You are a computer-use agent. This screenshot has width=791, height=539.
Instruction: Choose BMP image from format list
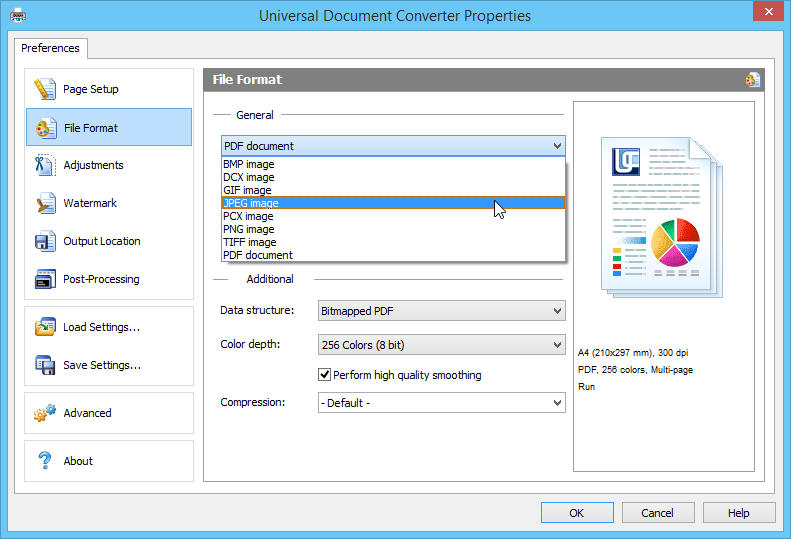tap(393, 164)
